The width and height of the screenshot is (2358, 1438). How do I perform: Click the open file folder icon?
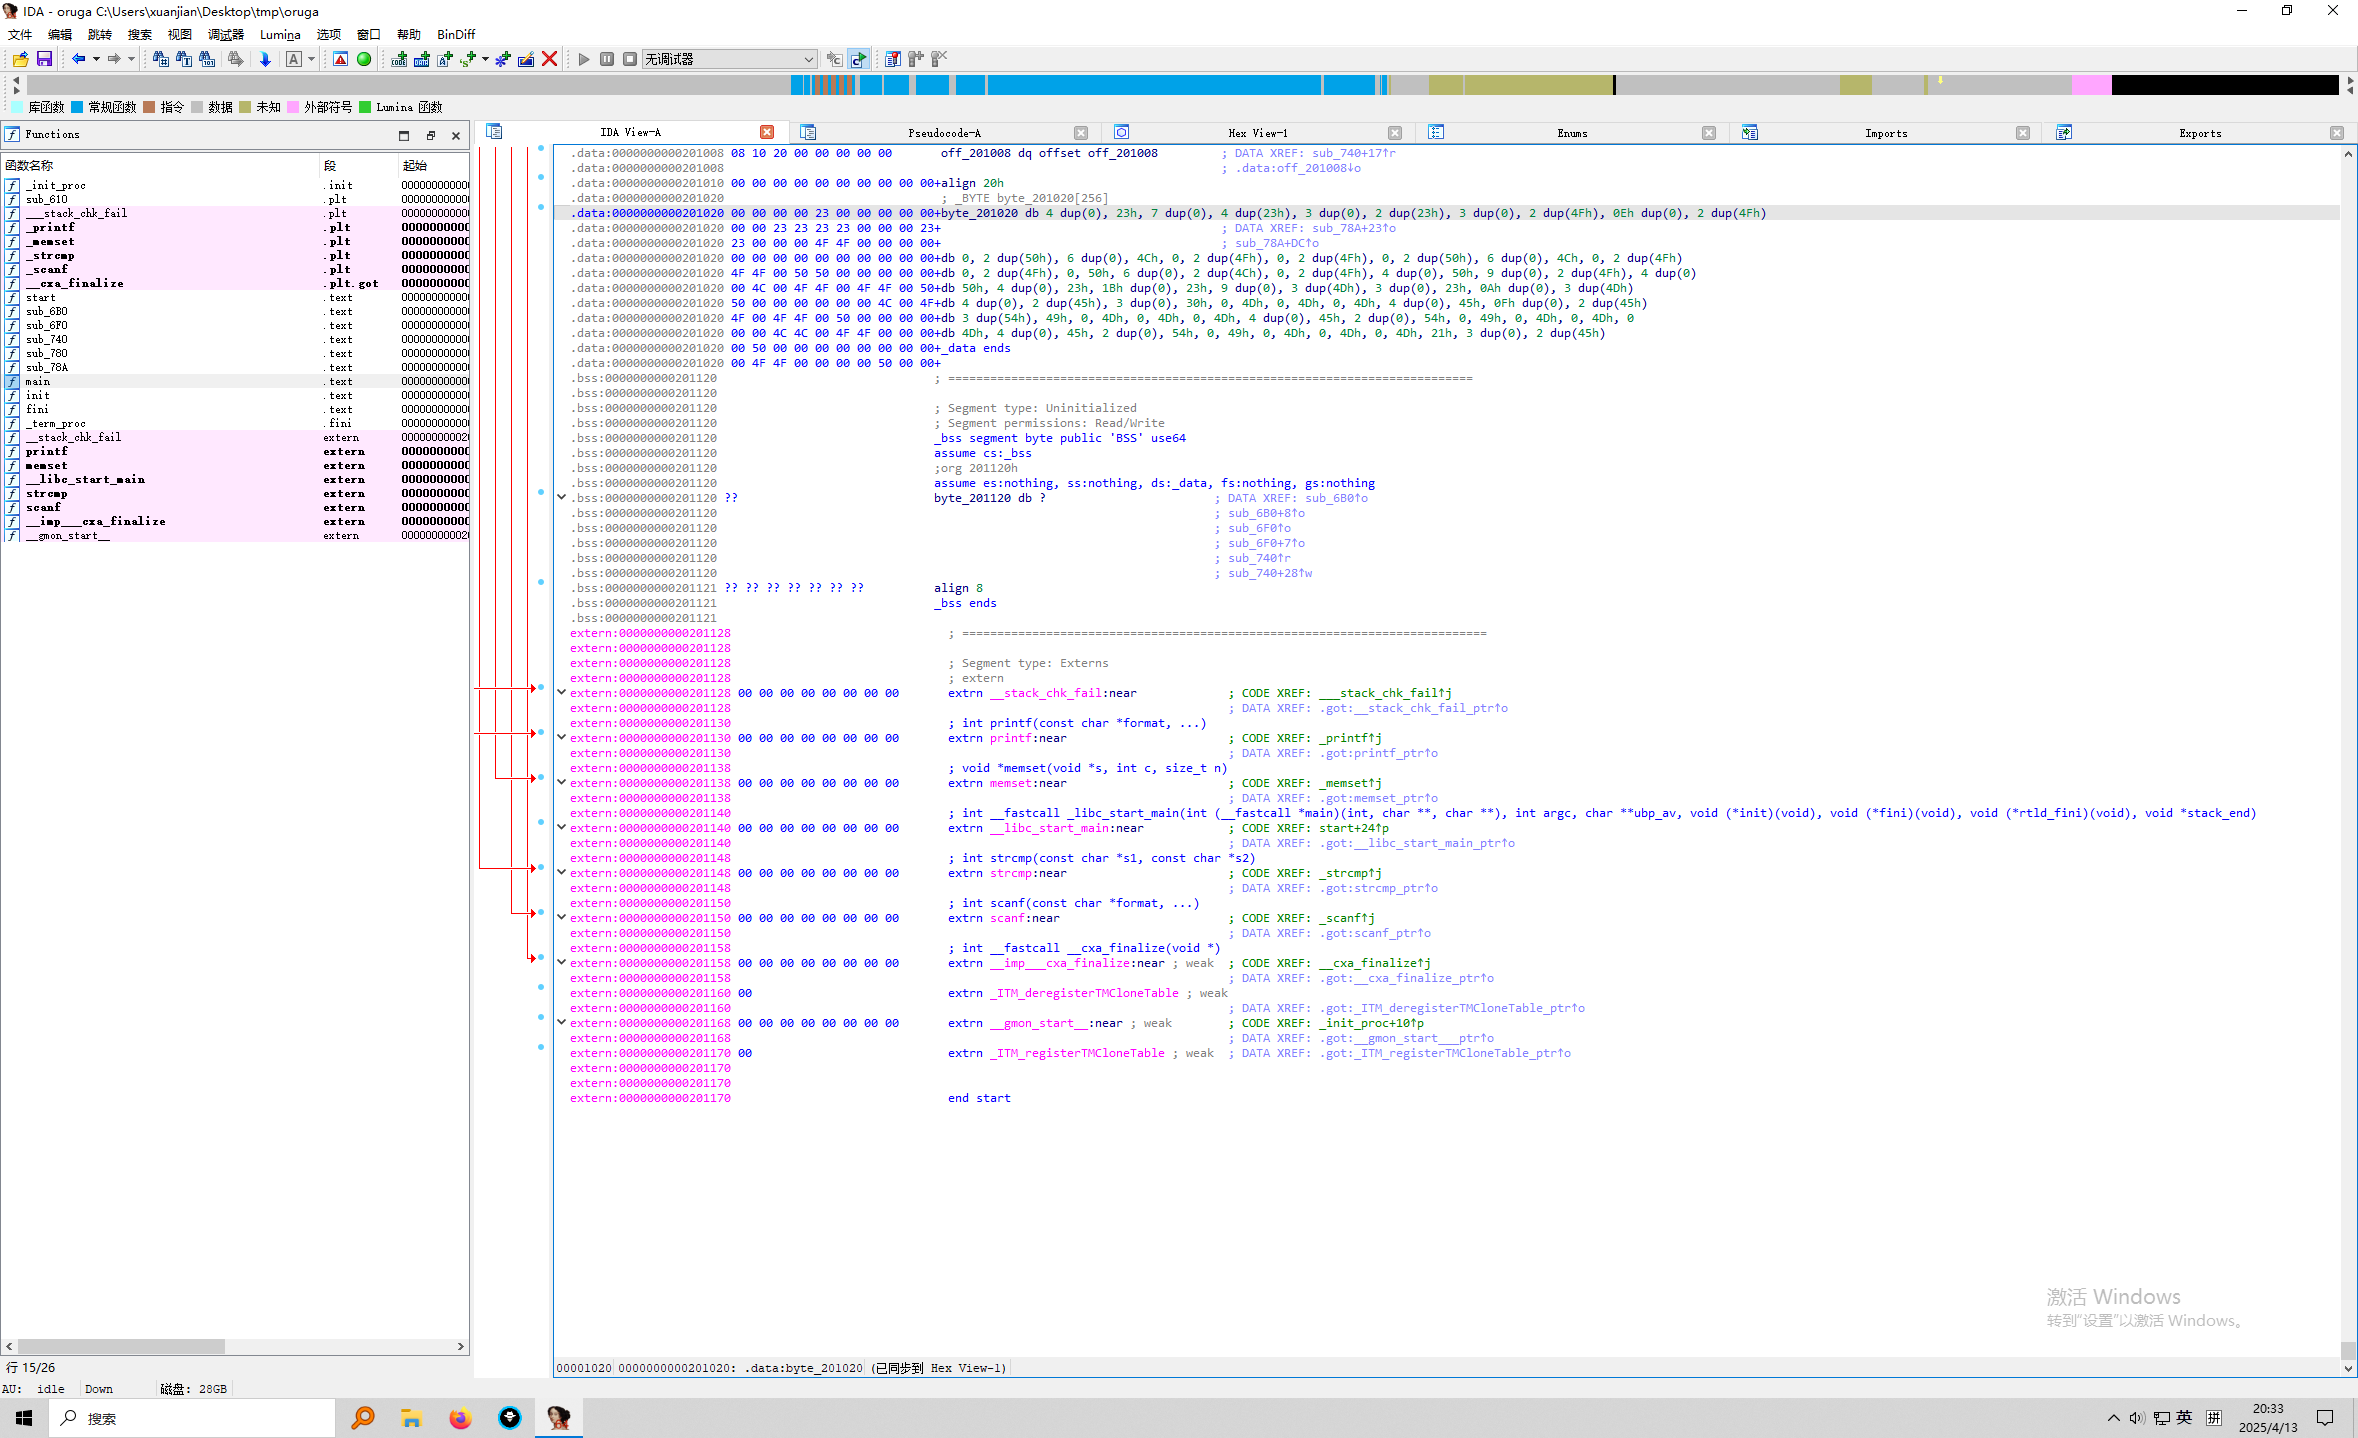[20, 59]
